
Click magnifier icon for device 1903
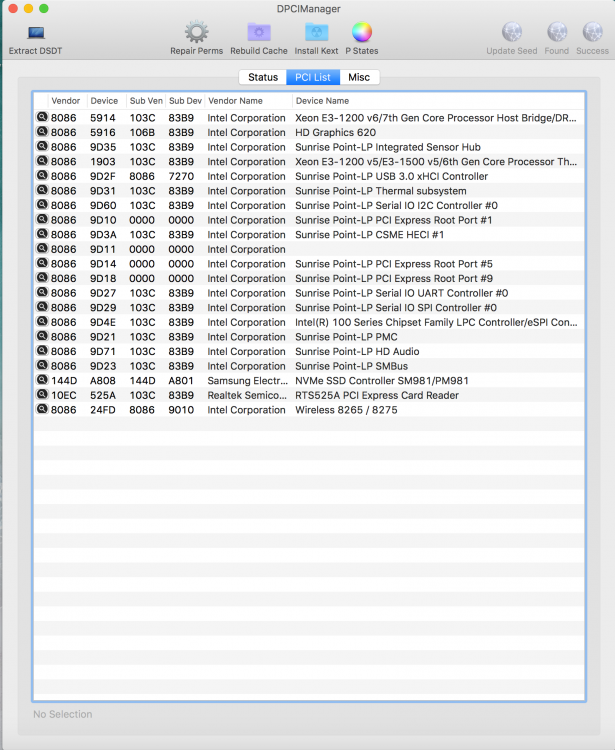coord(42,161)
